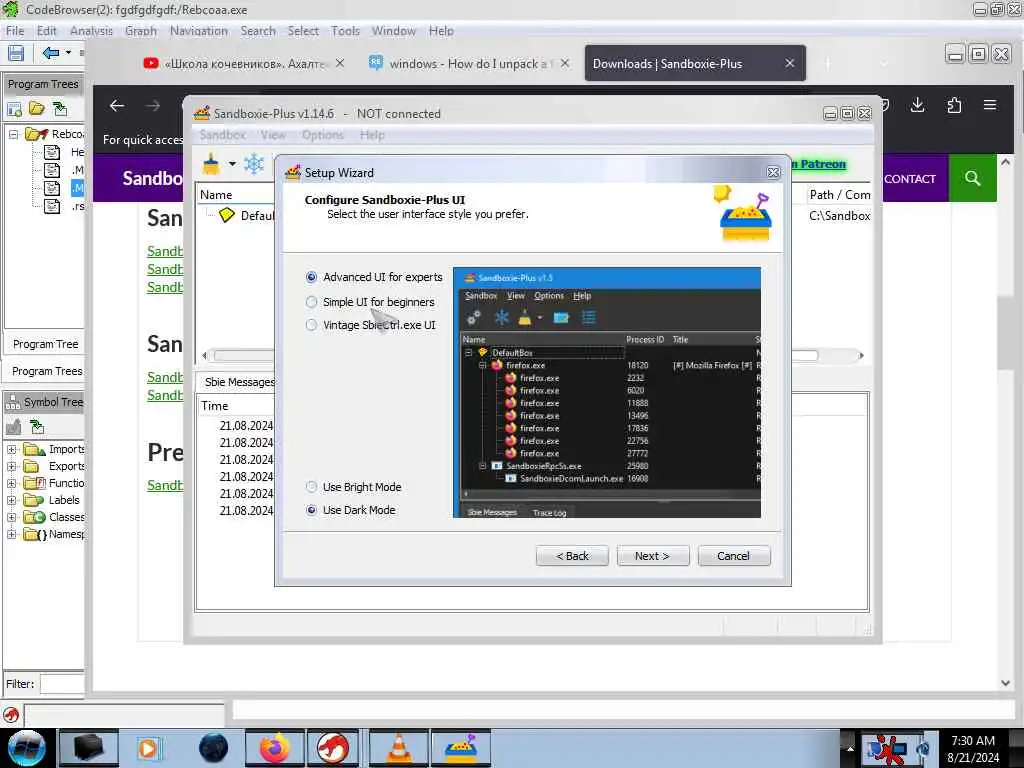This screenshot has height=768, width=1024.
Task: Select Advanced UI for experts option
Action: 374,277
